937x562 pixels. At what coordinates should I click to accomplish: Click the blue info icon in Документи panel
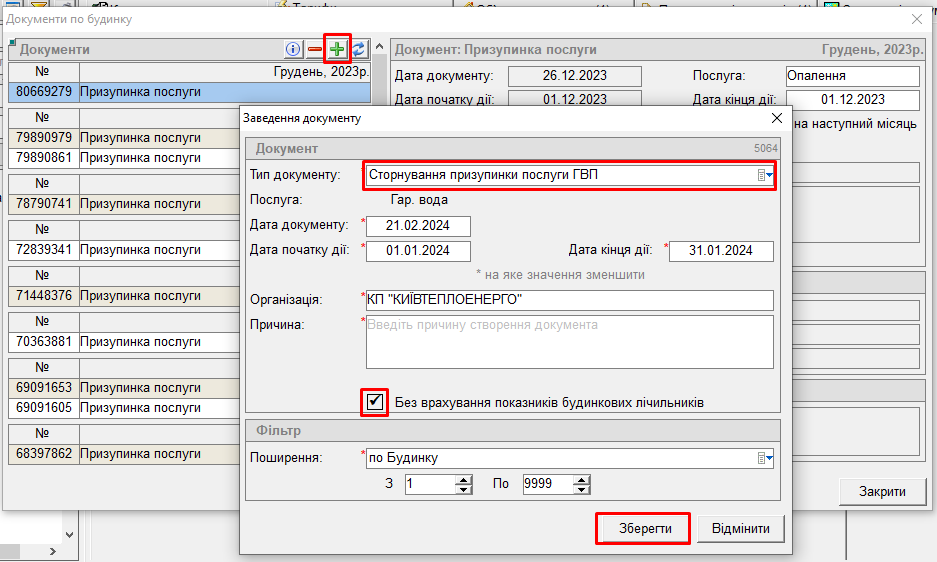coord(293,48)
